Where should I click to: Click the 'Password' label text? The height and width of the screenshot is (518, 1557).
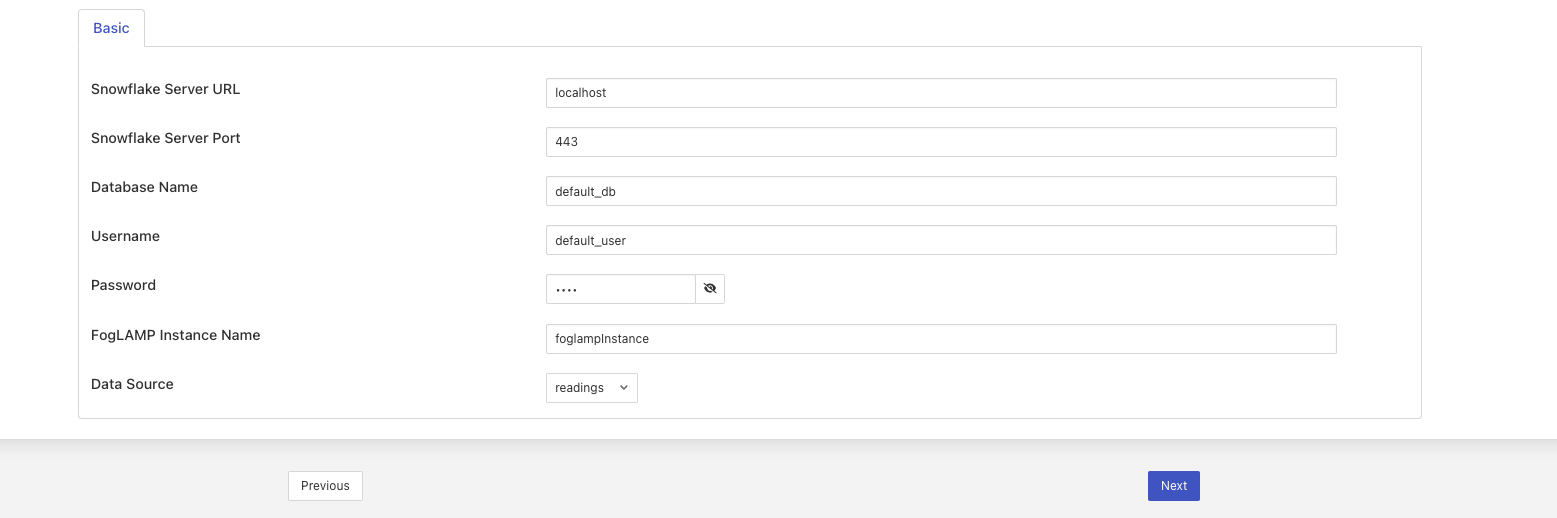pyautogui.click(x=123, y=285)
